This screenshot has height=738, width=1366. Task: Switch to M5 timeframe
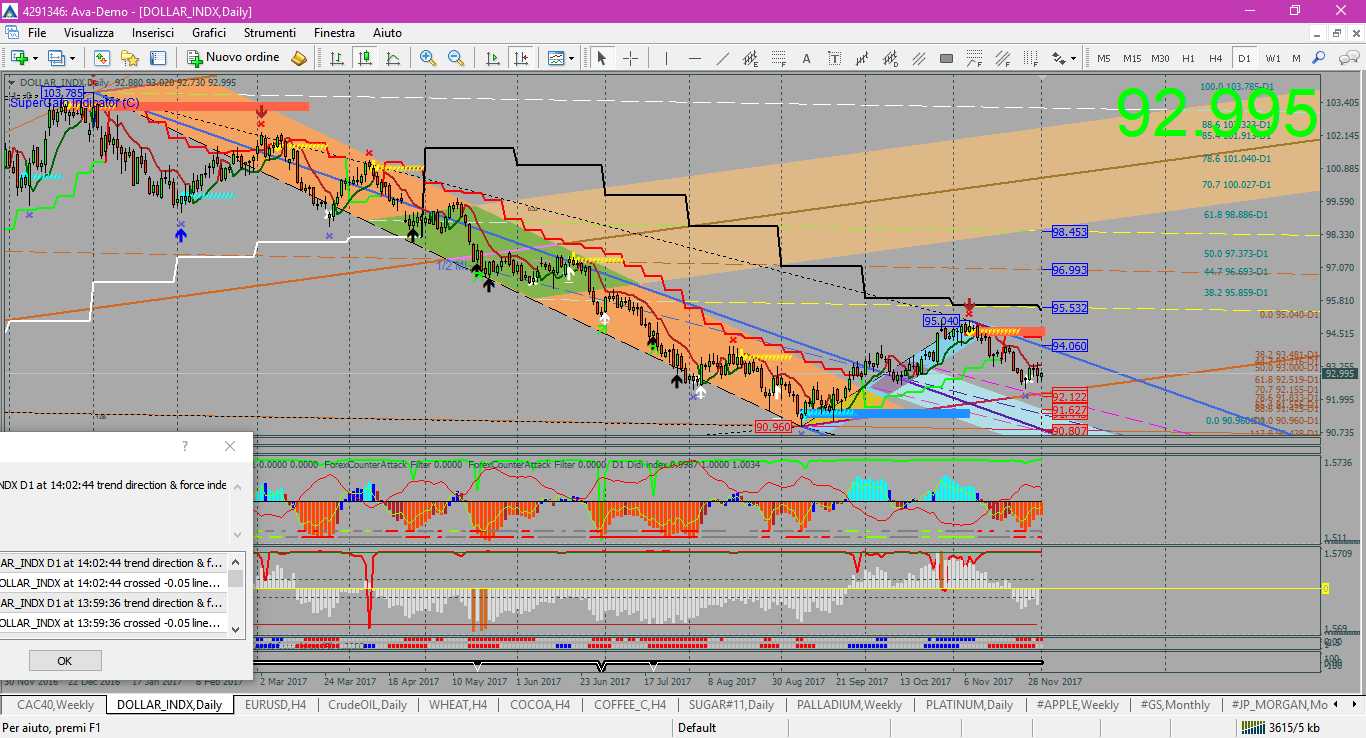pos(1104,58)
